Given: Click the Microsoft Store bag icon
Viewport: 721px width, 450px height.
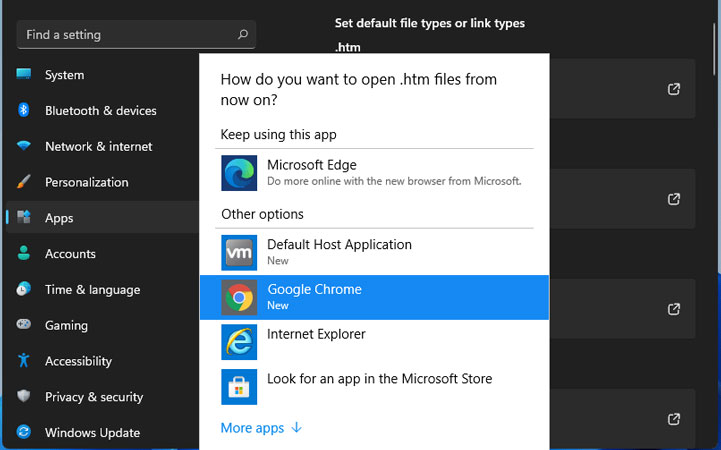Looking at the screenshot, I should 239,387.
